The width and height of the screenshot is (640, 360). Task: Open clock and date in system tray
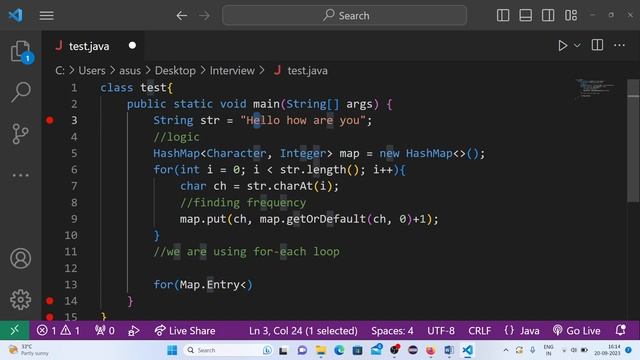coord(607,350)
